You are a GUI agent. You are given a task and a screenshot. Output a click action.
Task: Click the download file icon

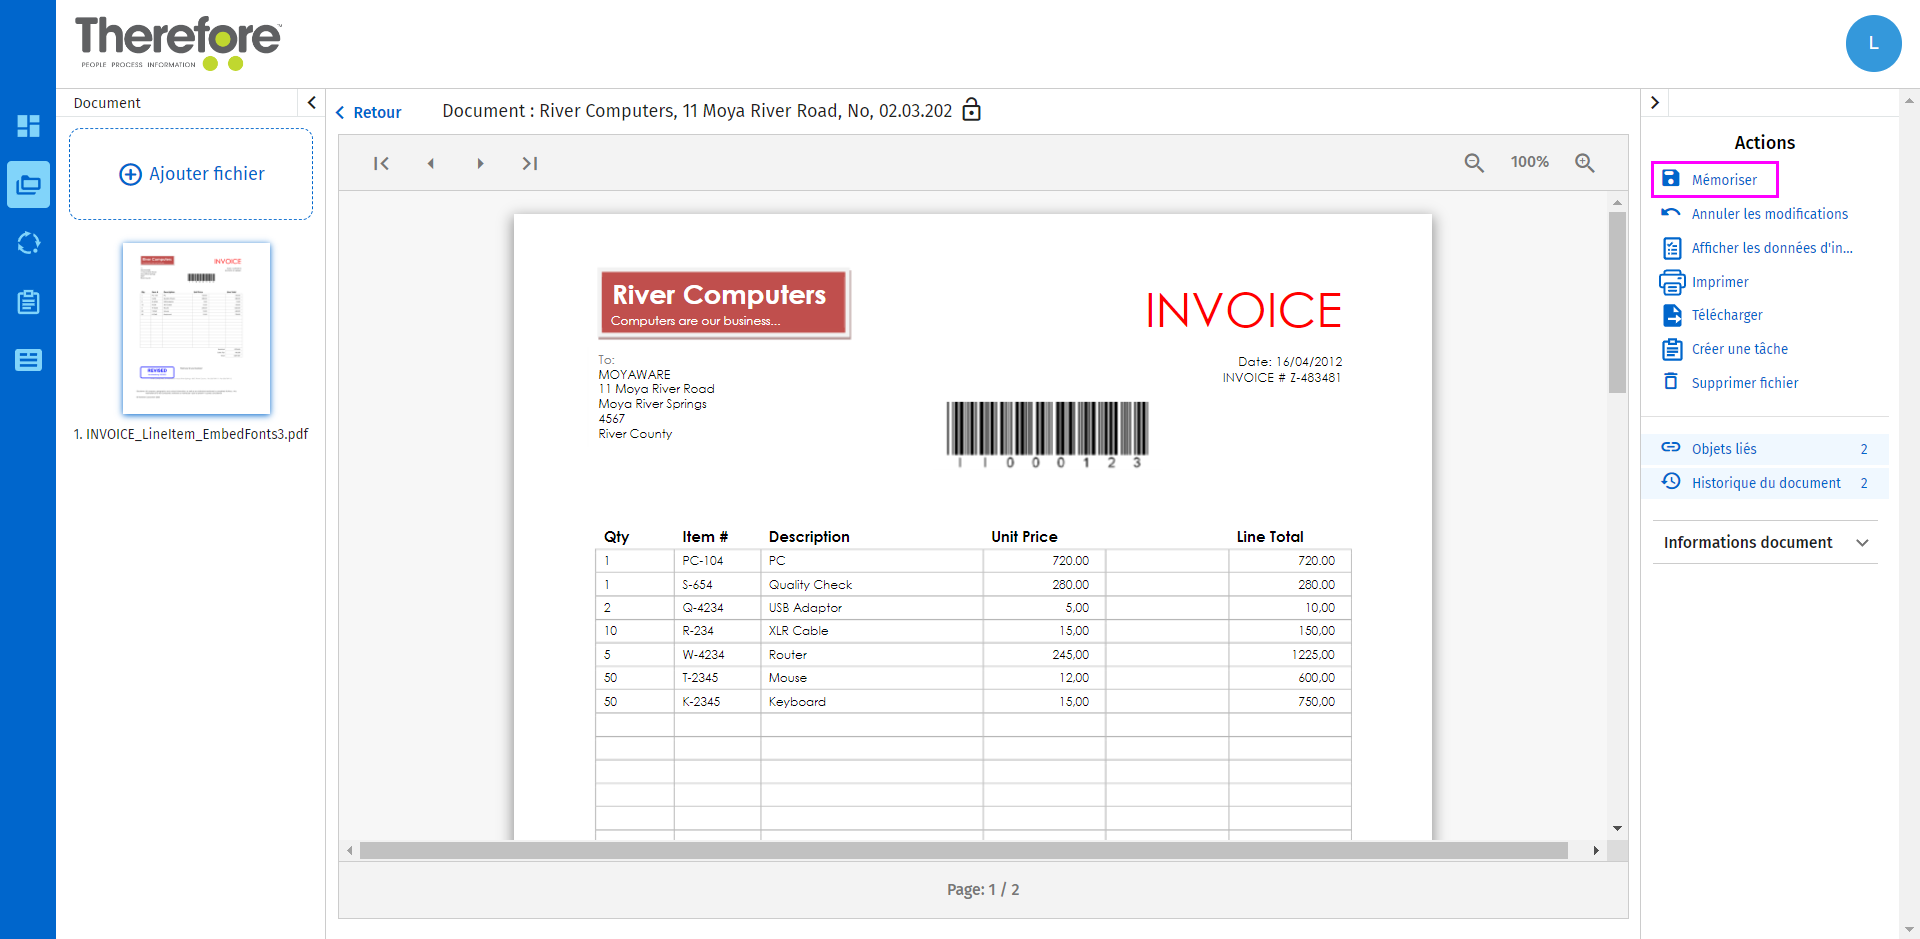(1672, 315)
